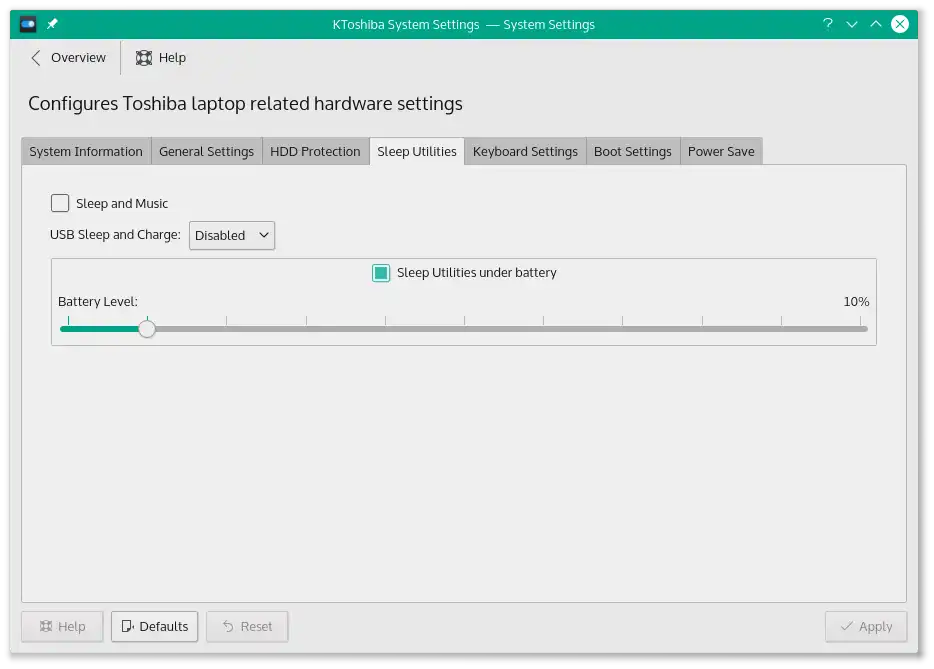Click the Battery Level slider handle

click(147, 329)
